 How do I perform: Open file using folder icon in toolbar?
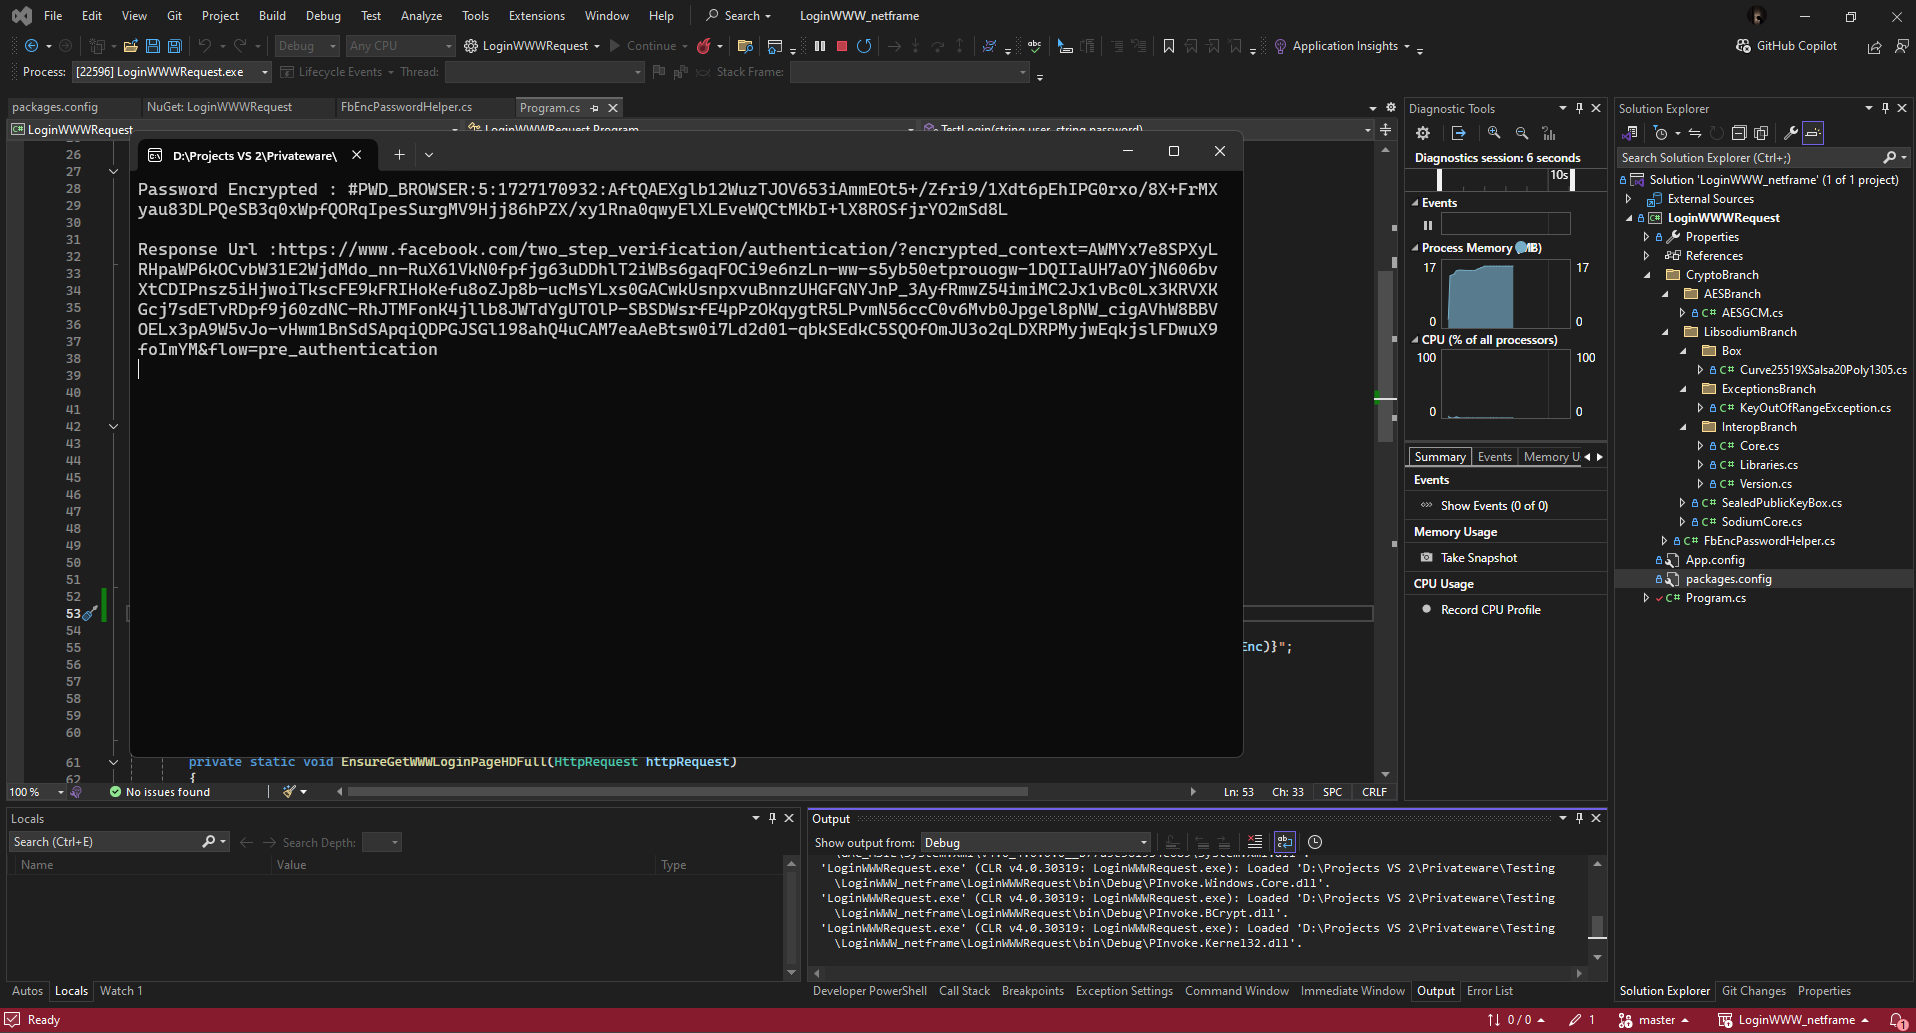tap(131, 46)
